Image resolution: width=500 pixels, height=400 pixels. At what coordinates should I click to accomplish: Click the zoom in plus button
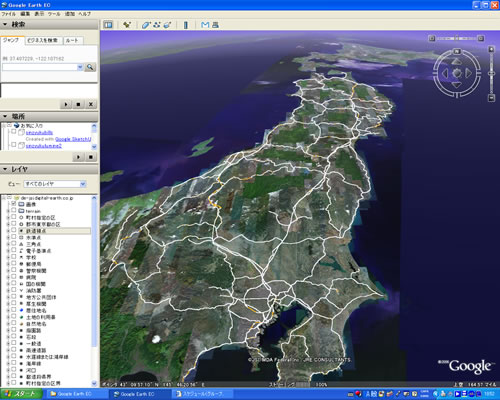[x=491, y=49]
